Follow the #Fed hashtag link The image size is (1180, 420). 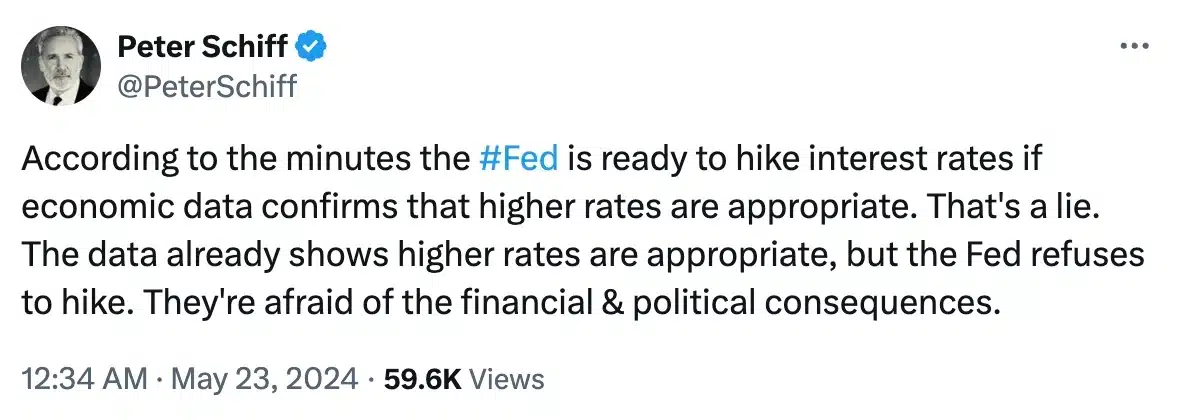click(x=518, y=160)
